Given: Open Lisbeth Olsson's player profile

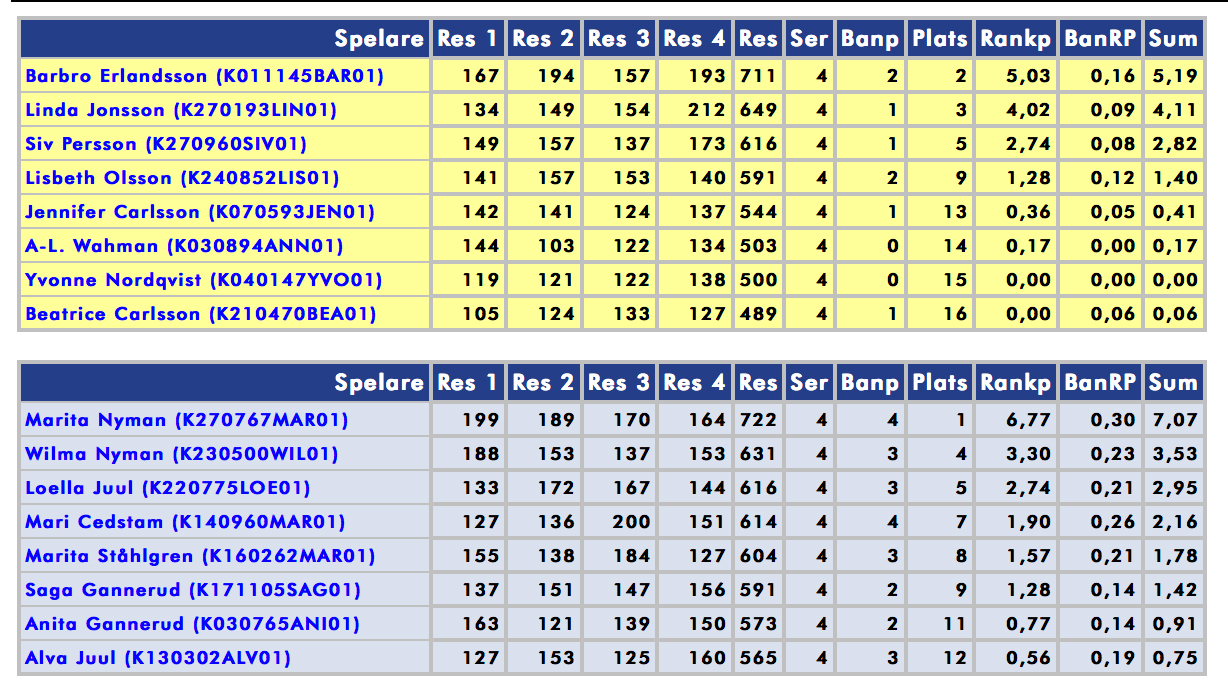Looking at the screenshot, I should click(x=182, y=178).
